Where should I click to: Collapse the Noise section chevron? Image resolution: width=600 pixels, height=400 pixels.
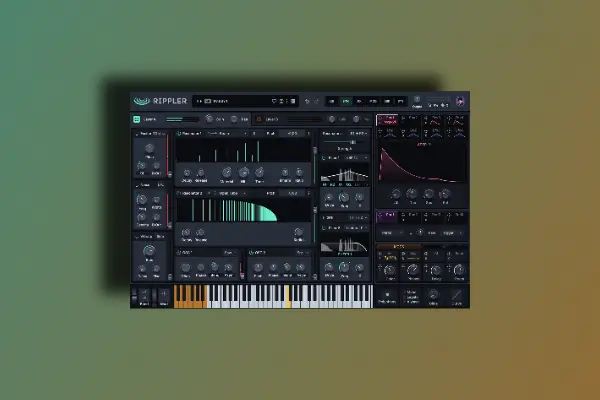[137, 185]
